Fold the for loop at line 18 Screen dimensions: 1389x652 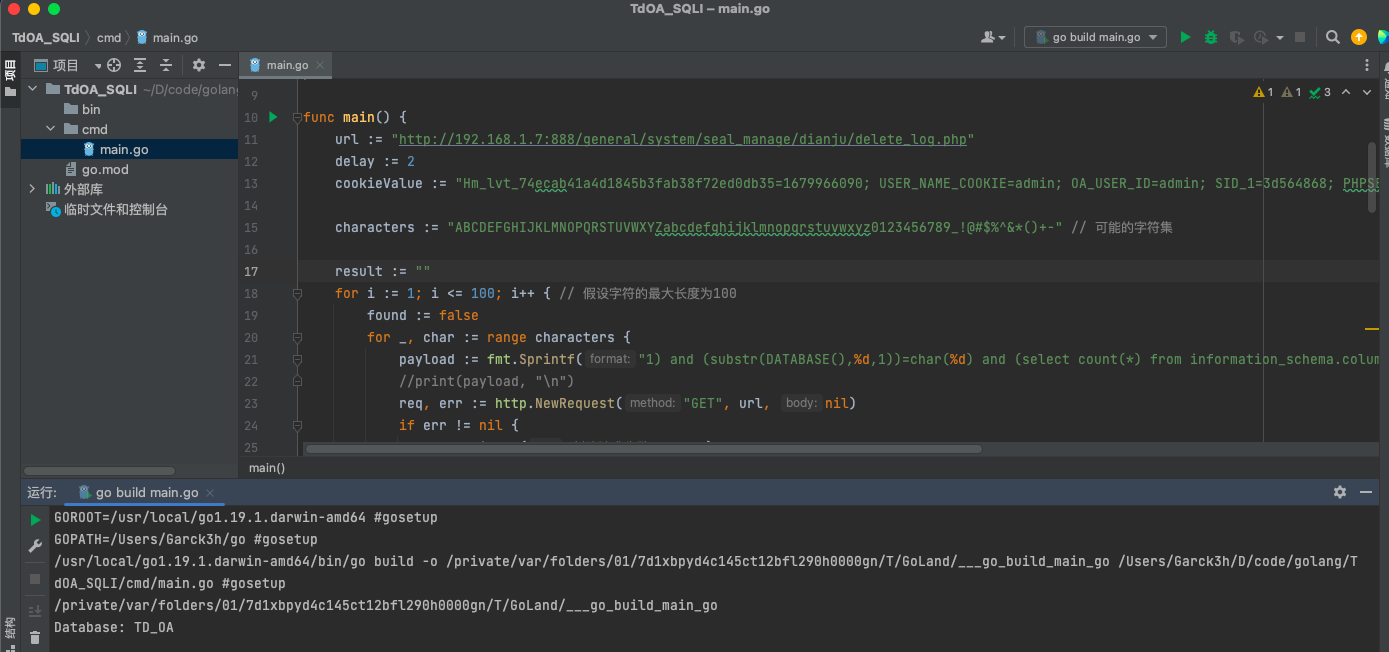pyautogui.click(x=297, y=293)
